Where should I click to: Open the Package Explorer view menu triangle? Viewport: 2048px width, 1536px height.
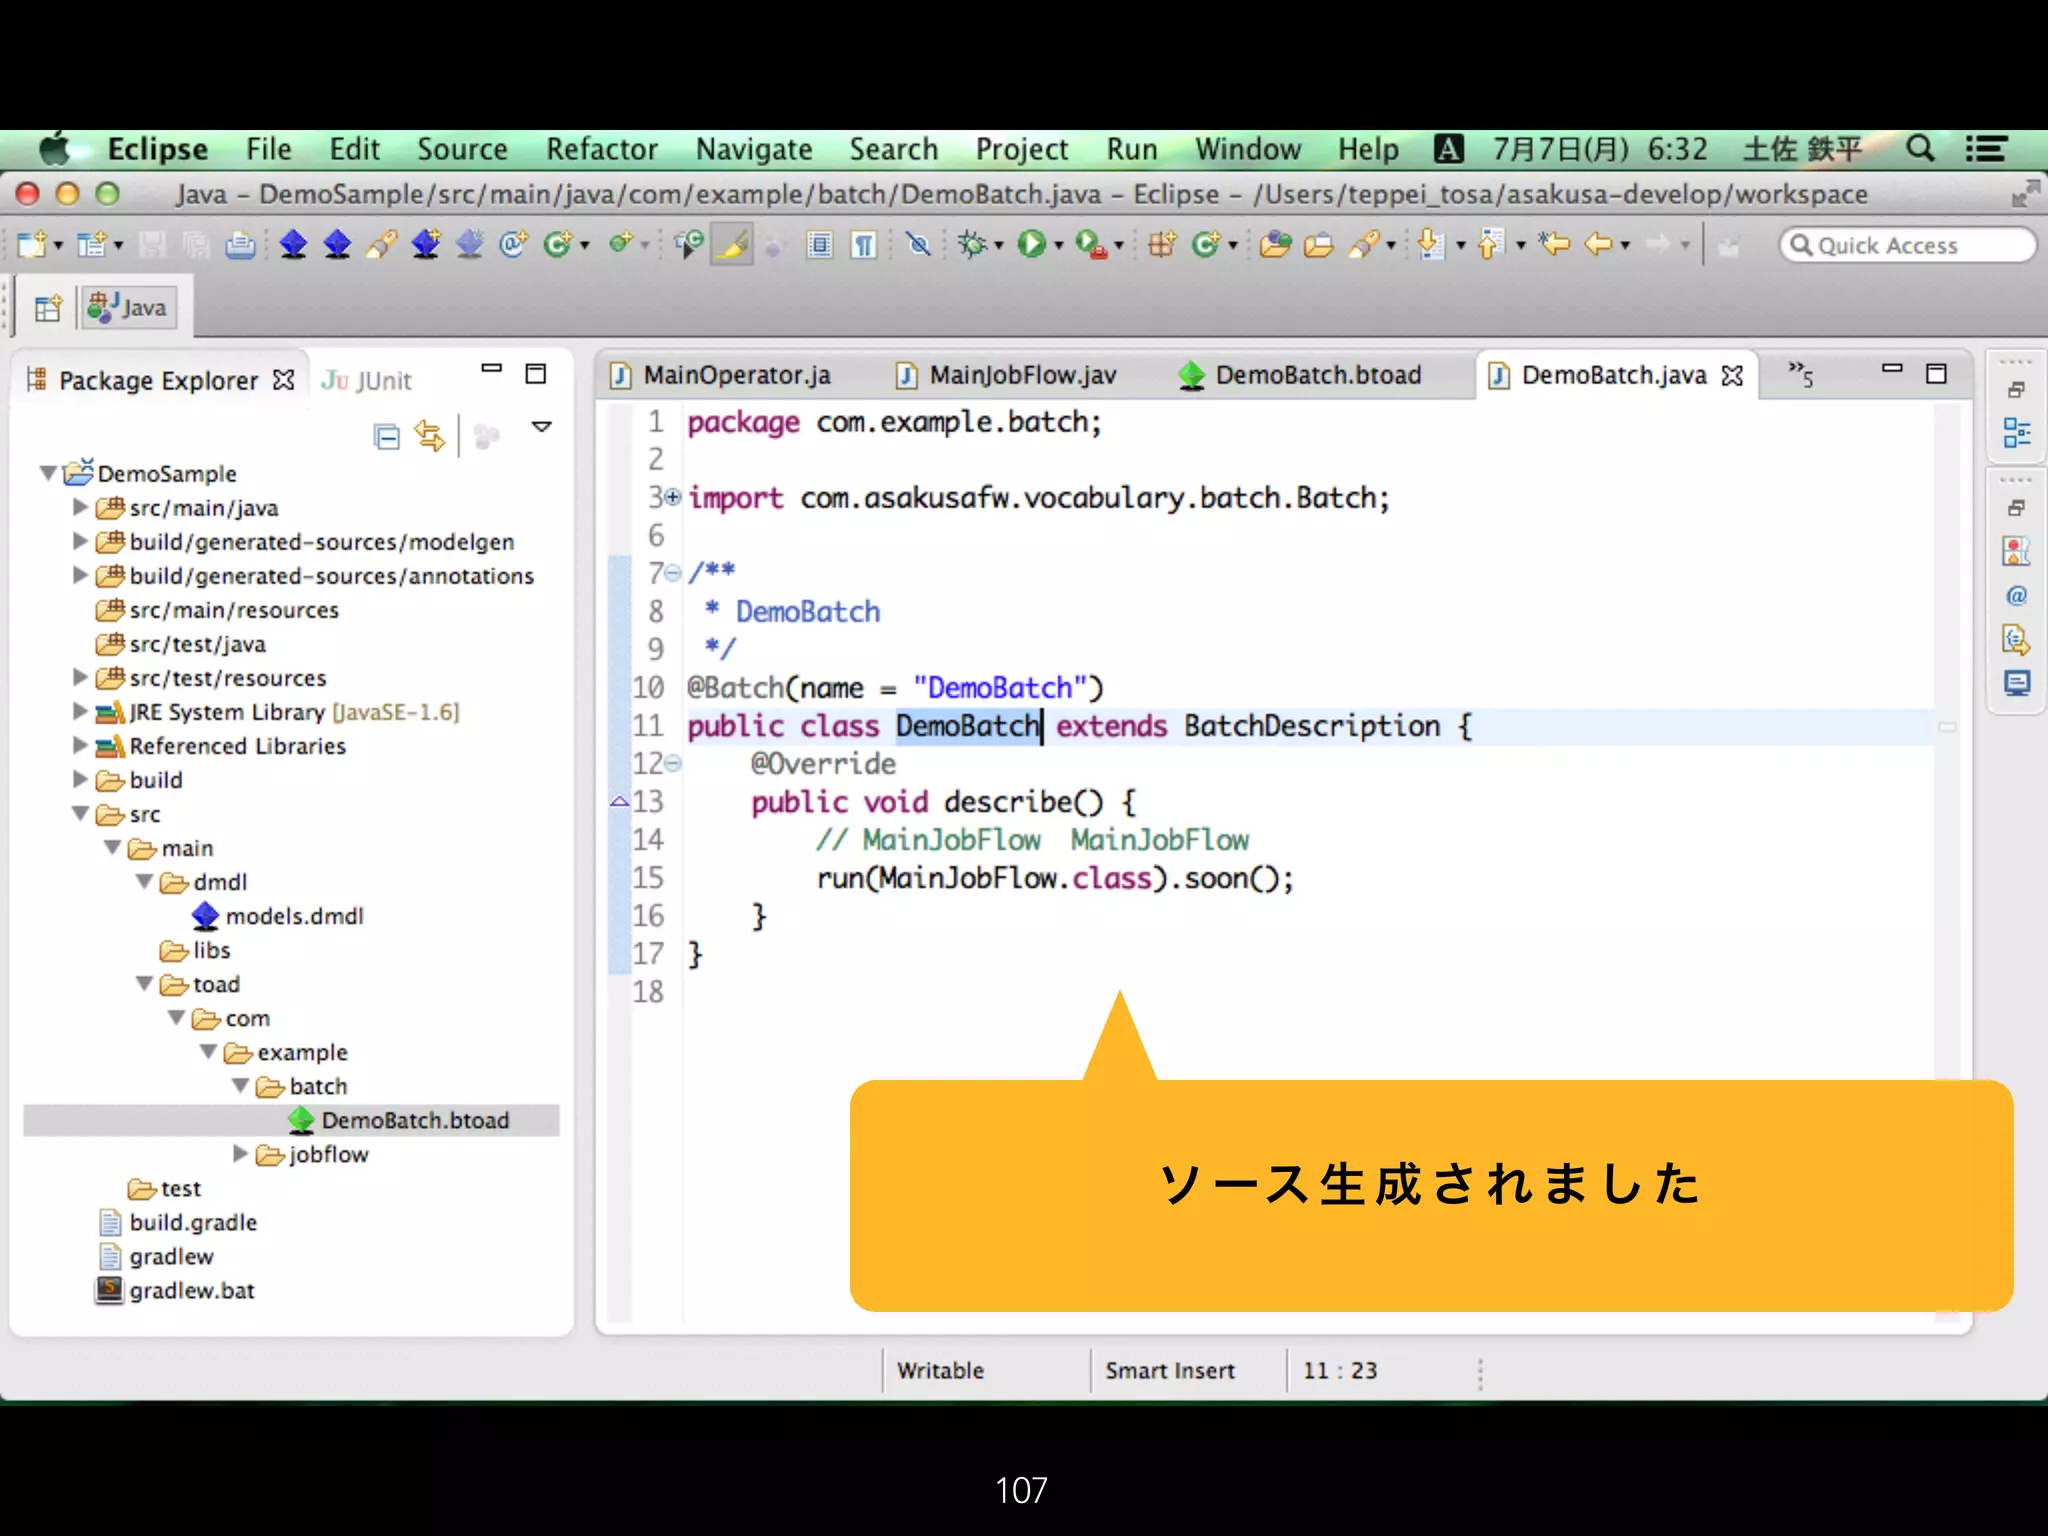point(542,427)
